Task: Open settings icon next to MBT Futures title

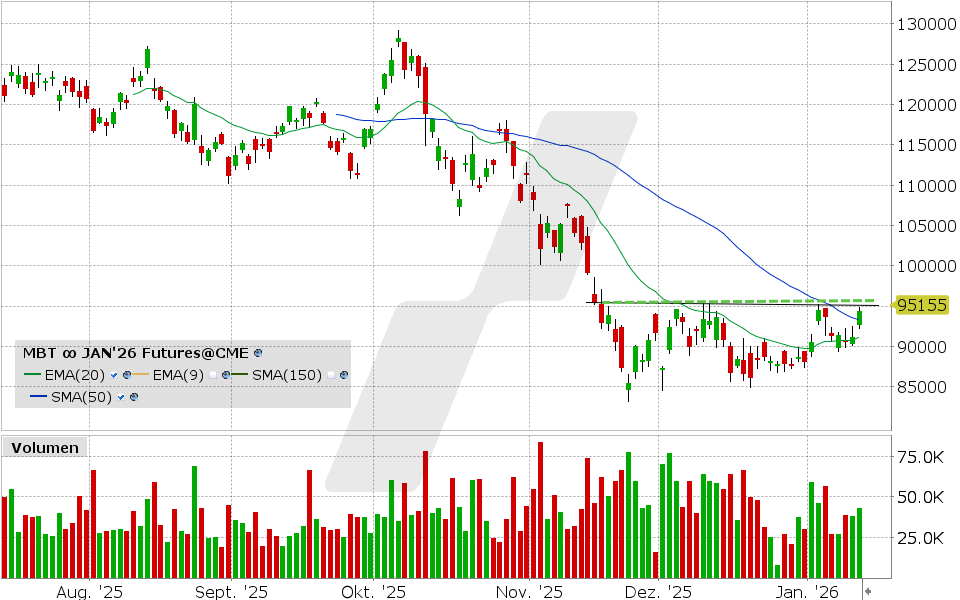Action: 258,353
